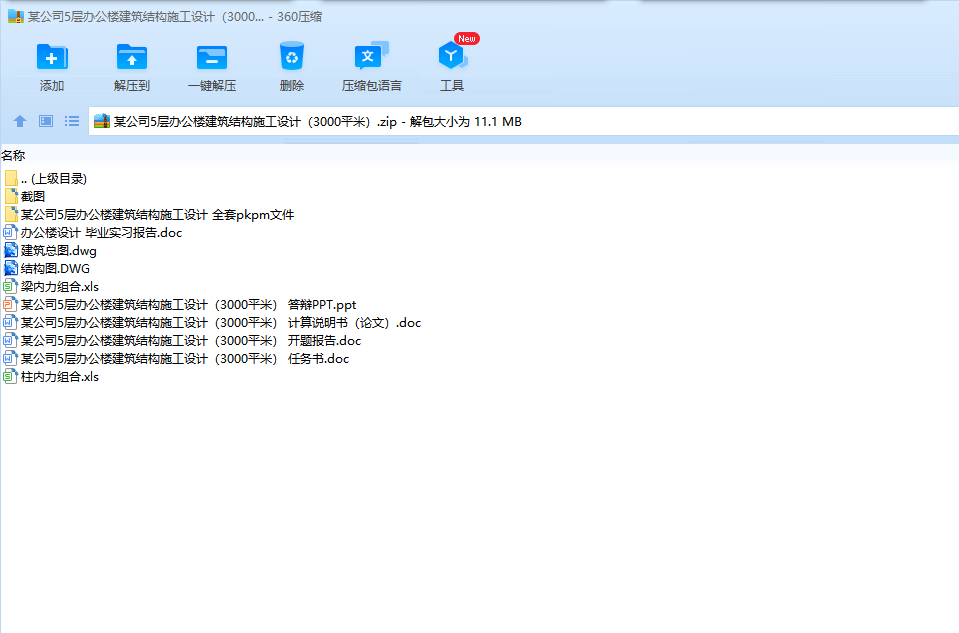Select file name 柱内力组合.xls
Screen dimensions: 959x633
(x=60, y=377)
